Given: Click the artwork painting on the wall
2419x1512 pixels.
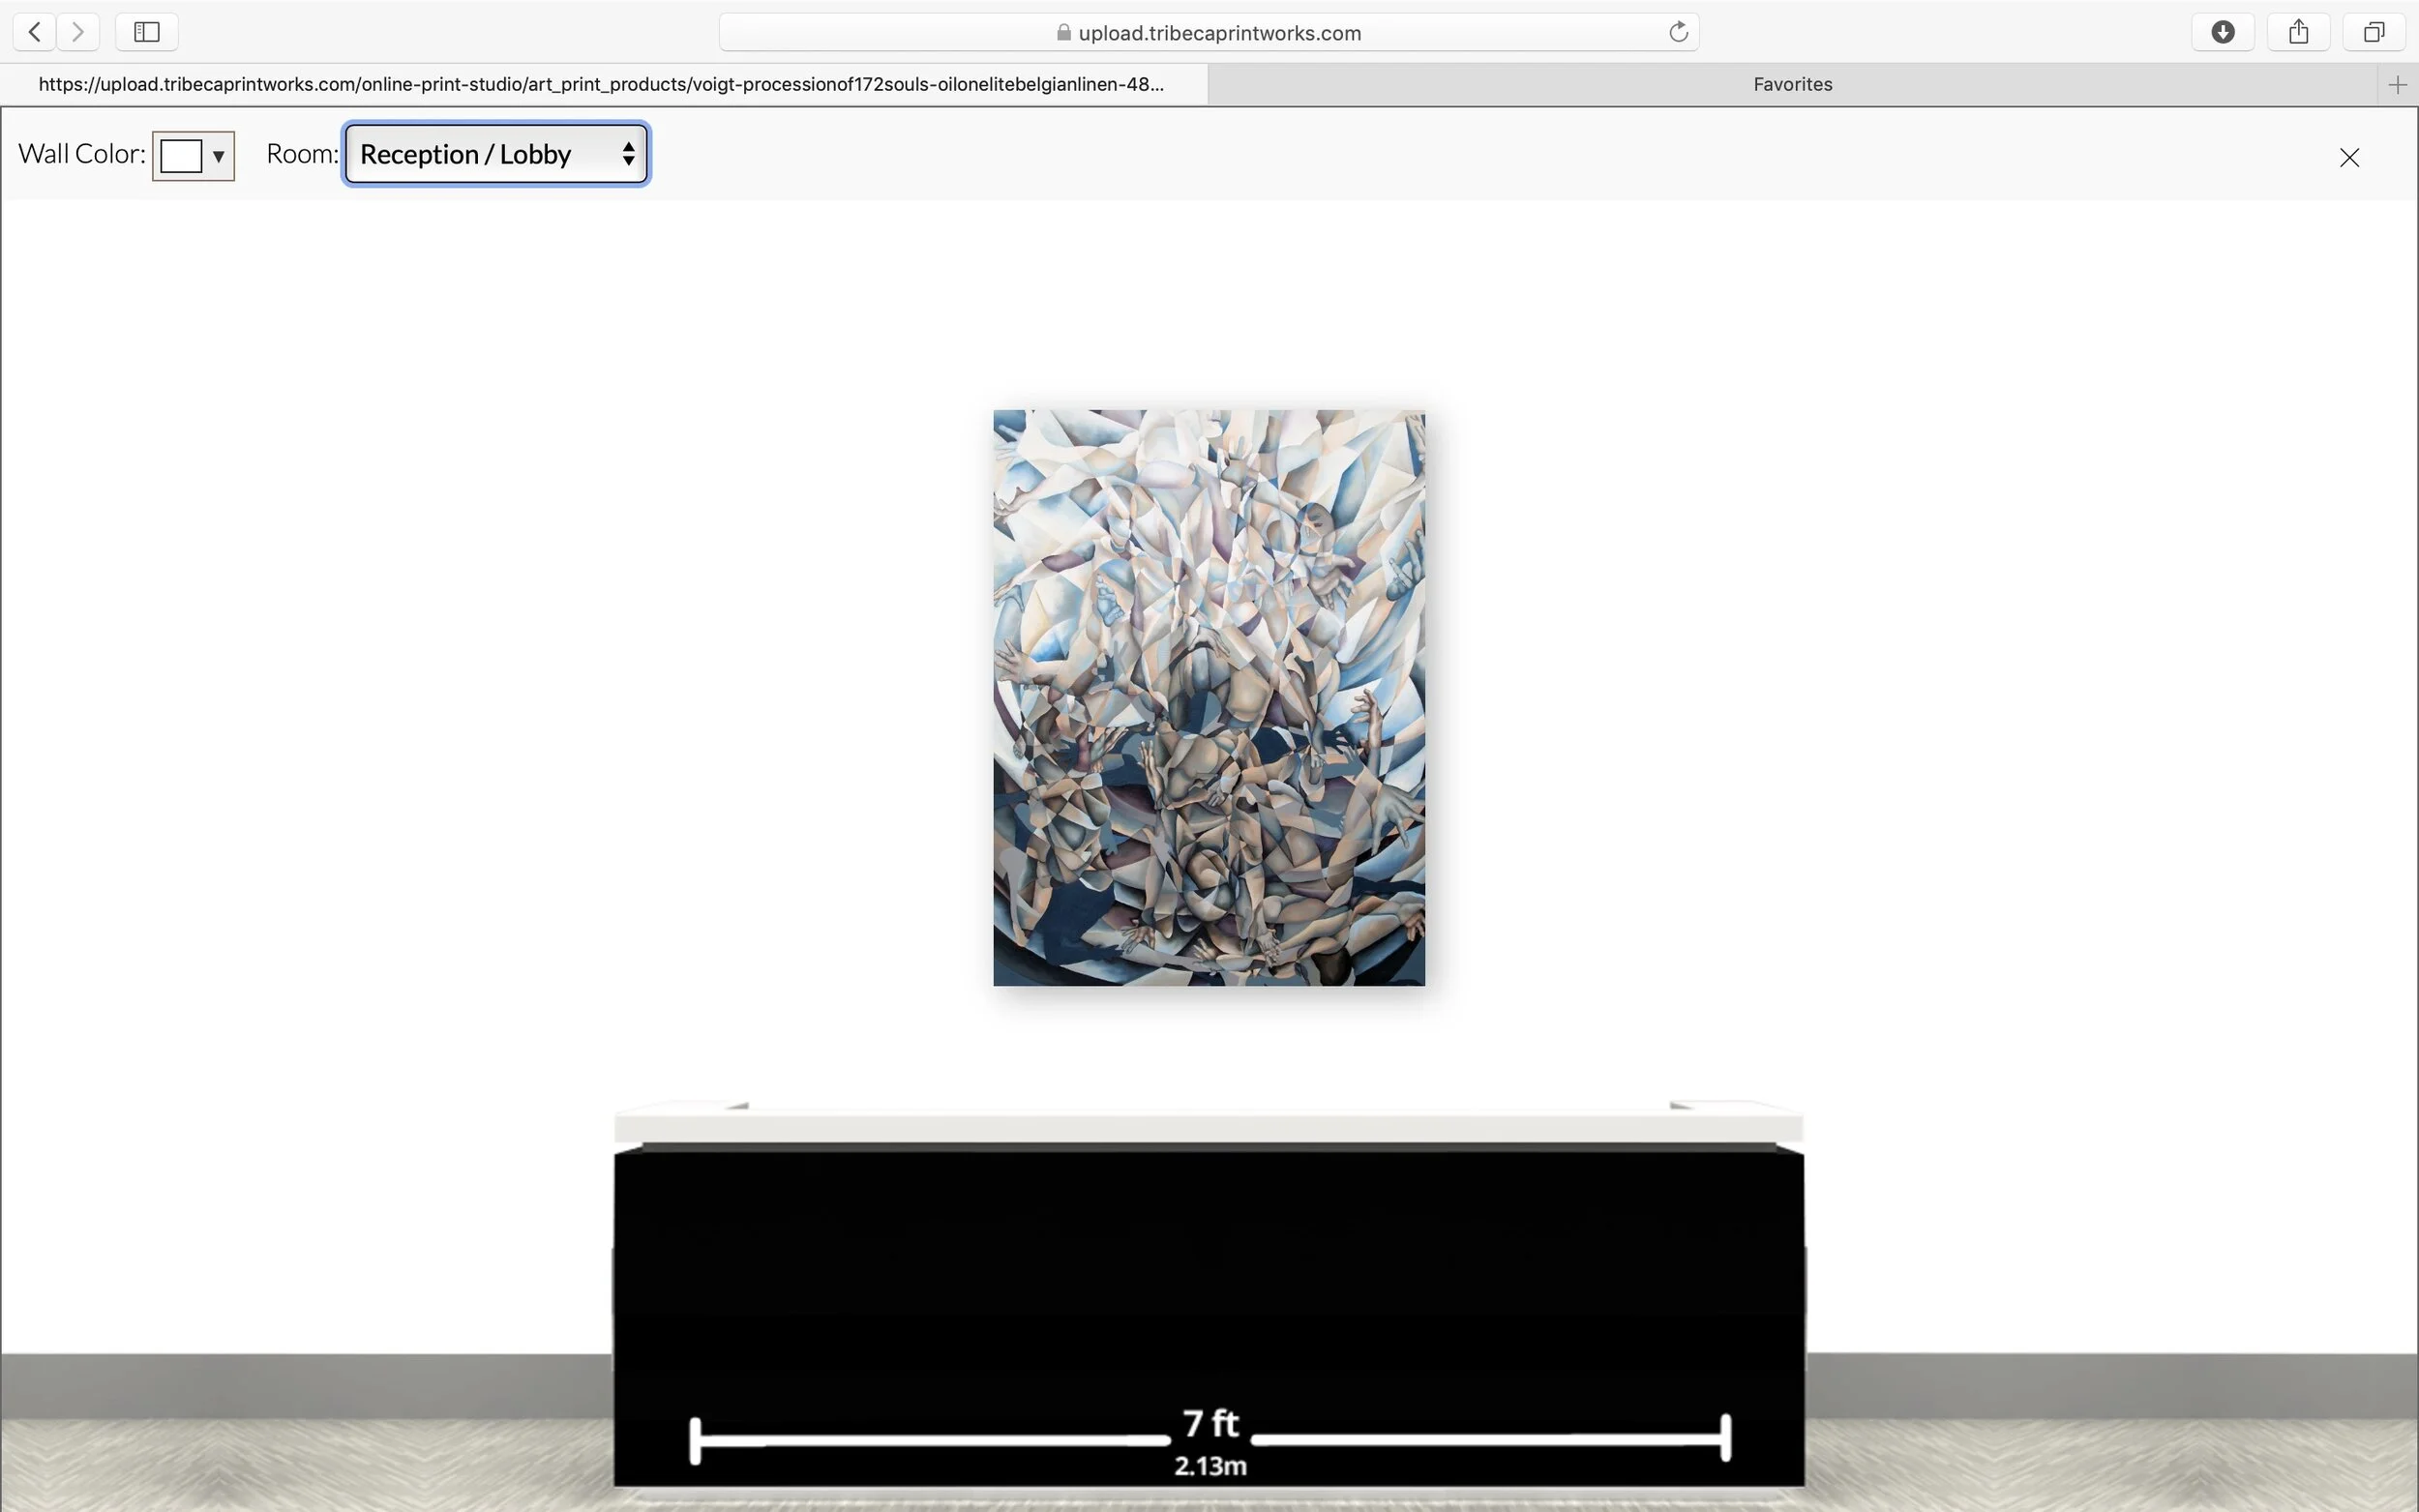Looking at the screenshot, I should 1208,697.
